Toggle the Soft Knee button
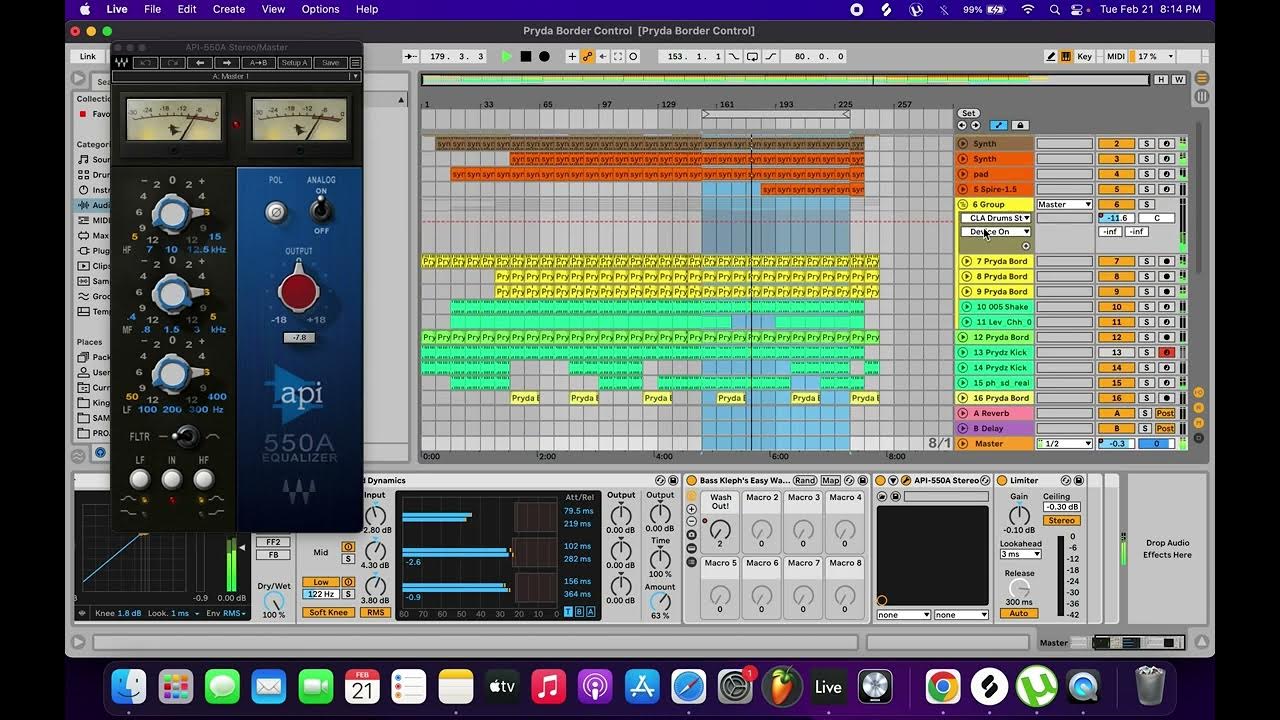Viewport: 1280px width, 720px height. pos(330,613)
